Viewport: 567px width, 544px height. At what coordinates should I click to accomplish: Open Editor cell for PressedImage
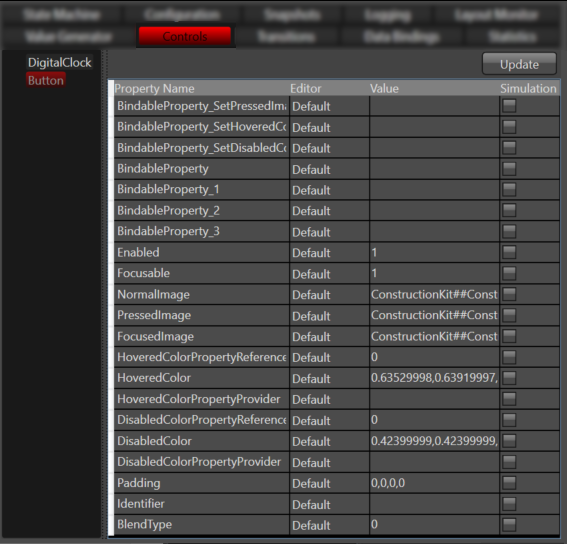pyautogui.click(x=329, y=315)
